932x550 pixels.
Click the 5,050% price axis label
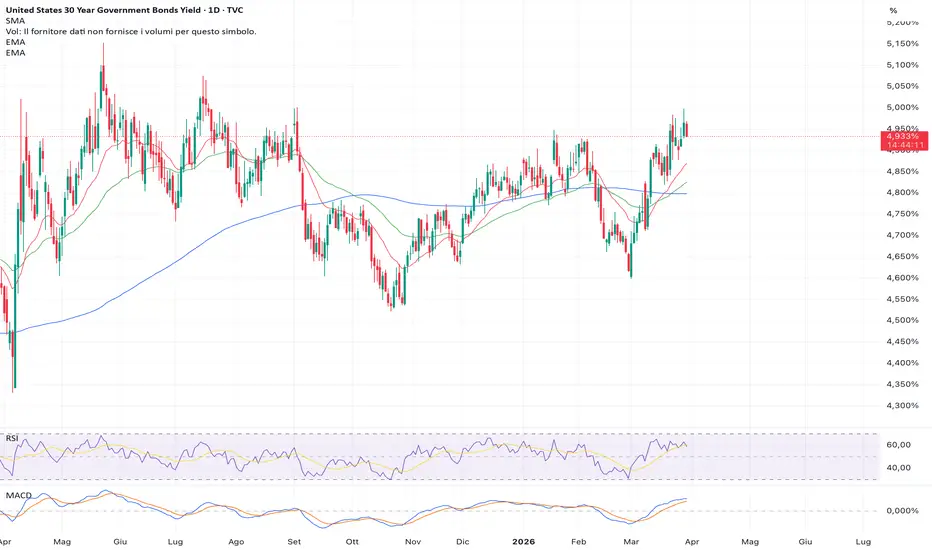click(x=902, y=86)
